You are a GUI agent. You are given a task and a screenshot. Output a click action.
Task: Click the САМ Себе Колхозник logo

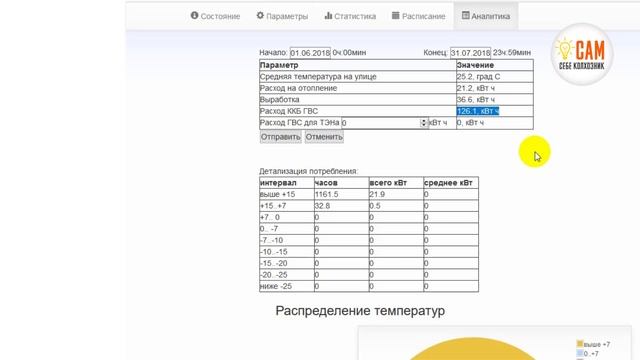pos(582,54)
